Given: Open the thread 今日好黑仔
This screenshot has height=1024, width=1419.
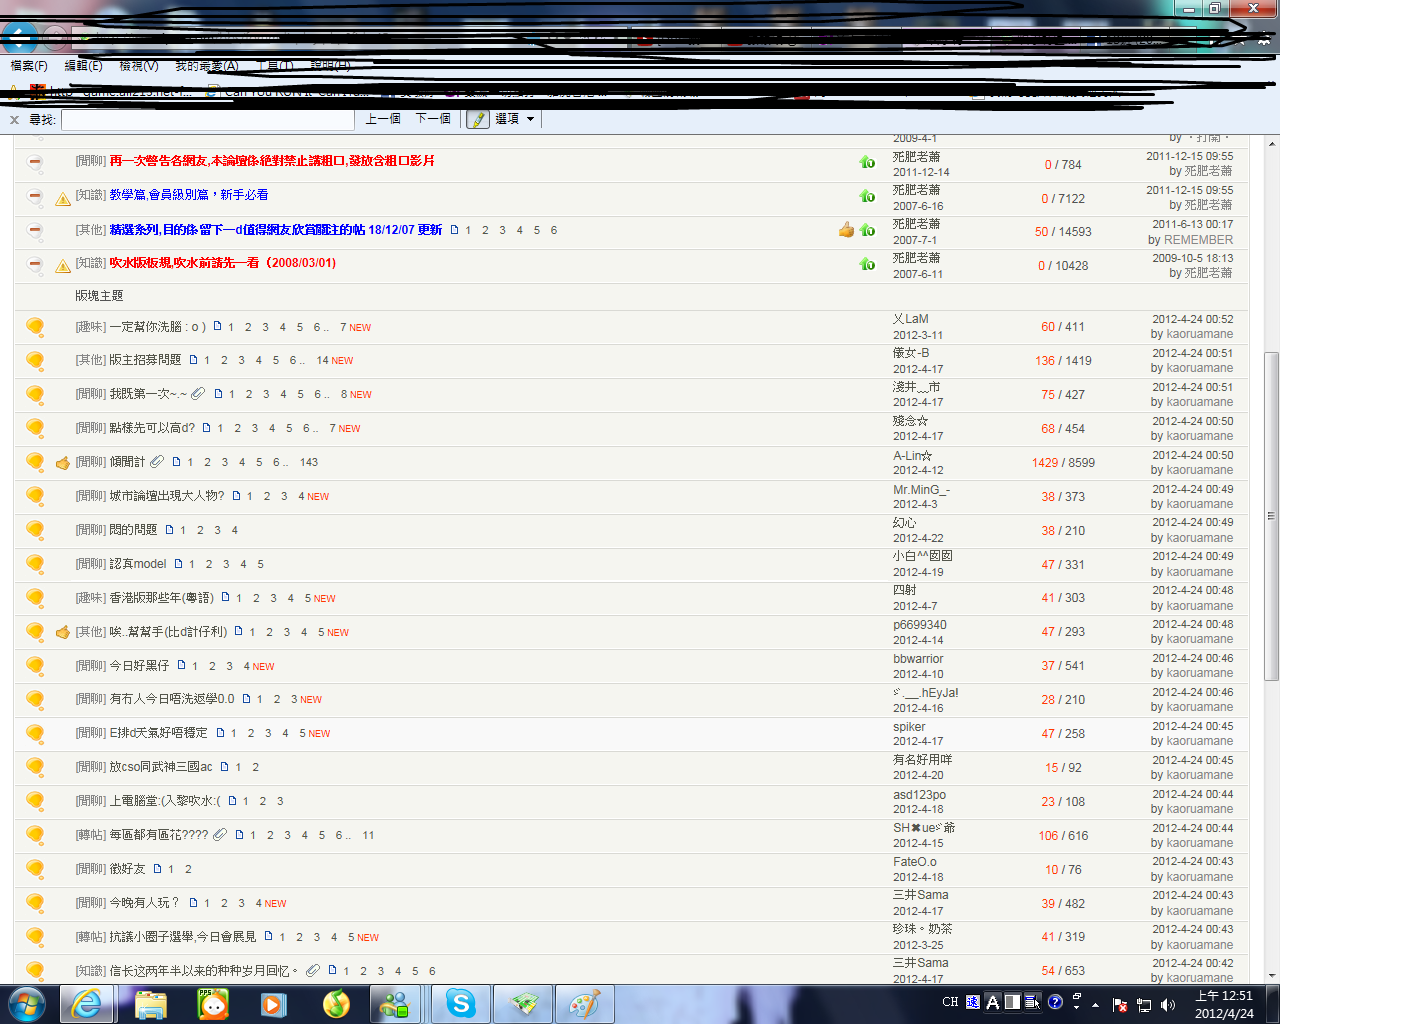Looking at the screenshot, I should (139, 666).
